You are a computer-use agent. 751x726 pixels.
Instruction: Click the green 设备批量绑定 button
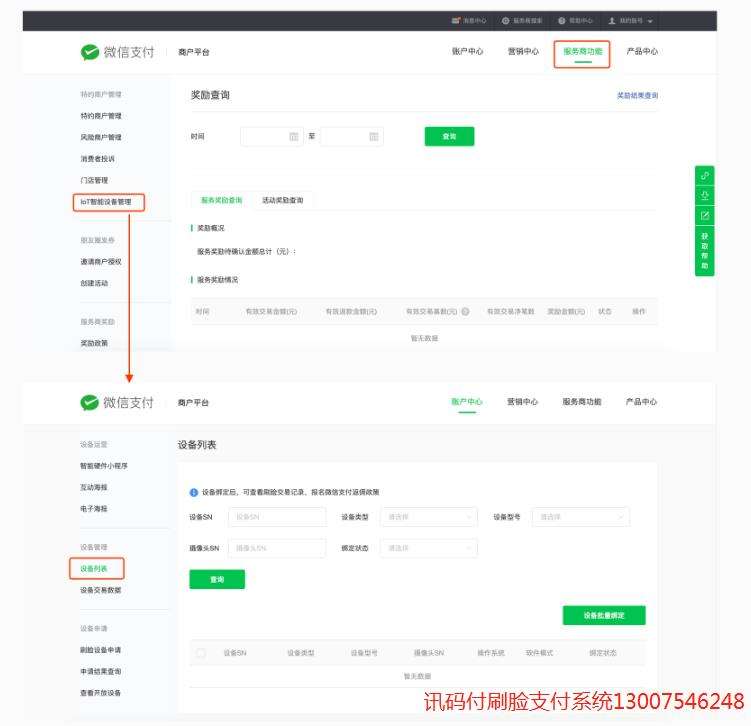pyautogui.click(x=604, y=615)
